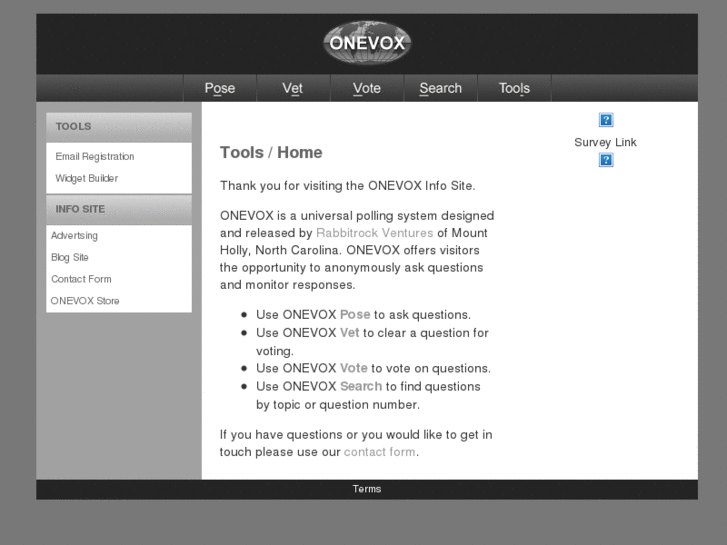Click the question mark icon above Survey Link
This screenshot has width=727, height=545.
606,120
